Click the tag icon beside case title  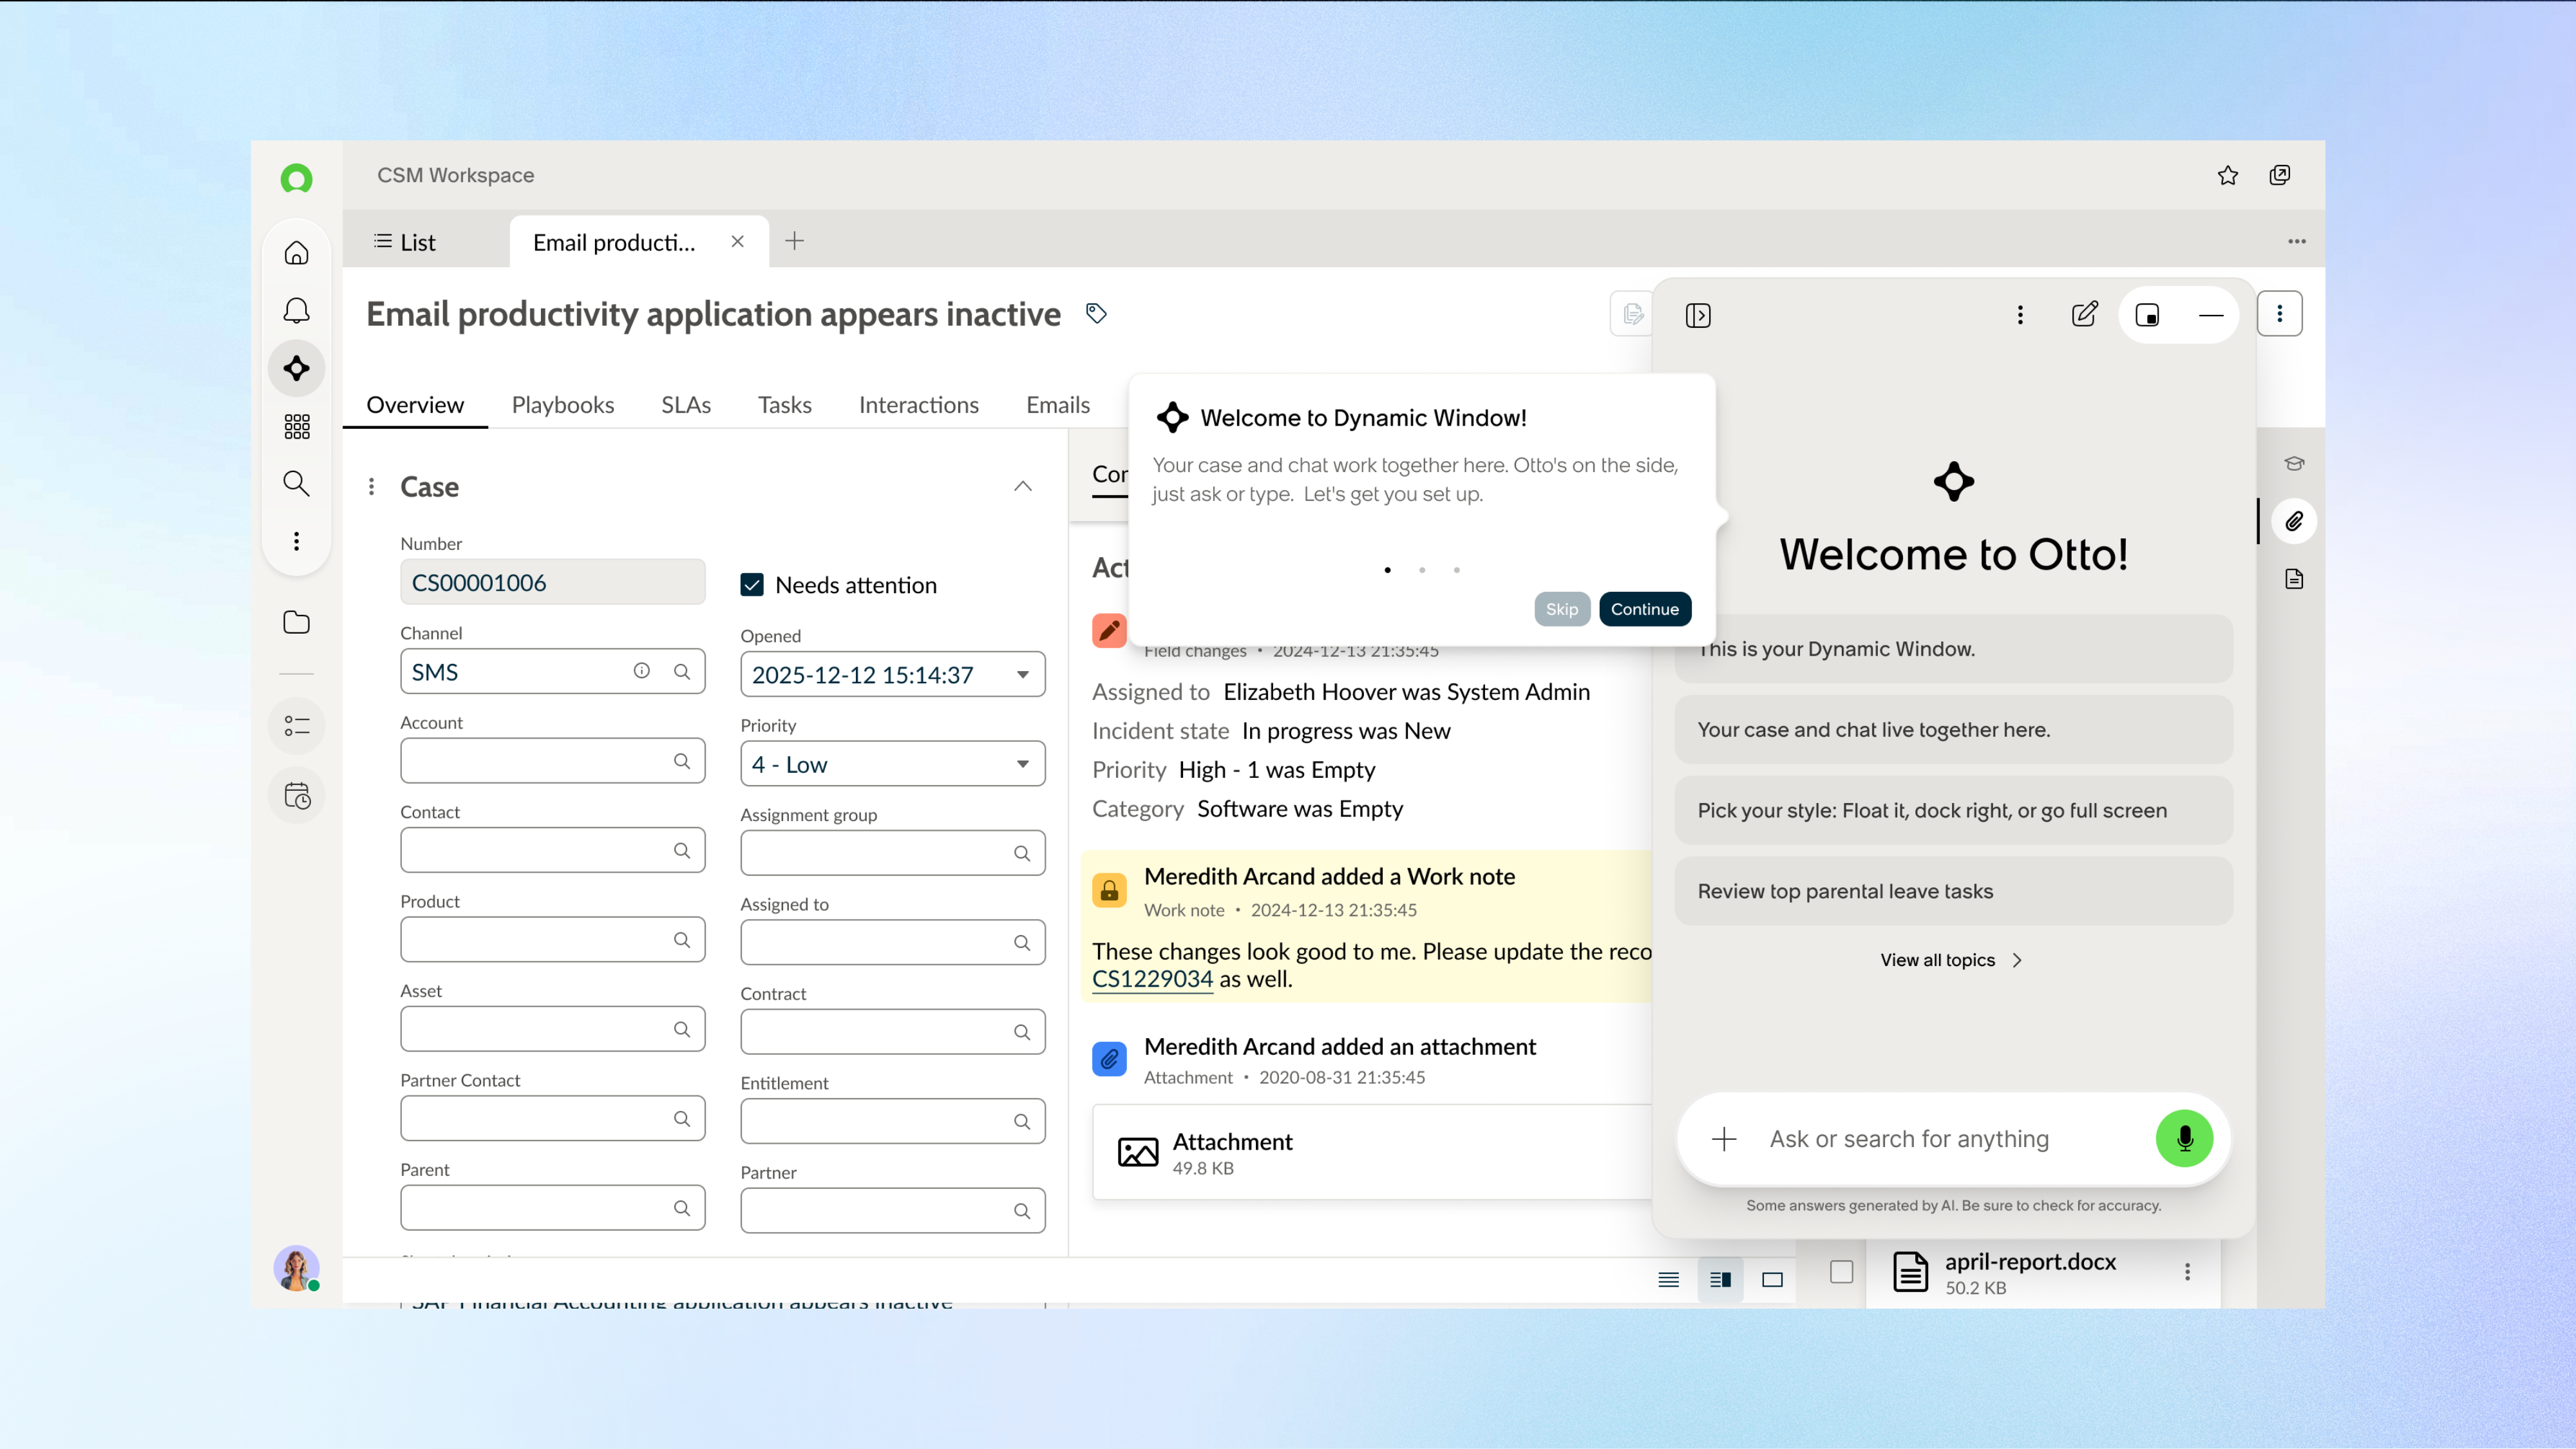(1096, 314)
